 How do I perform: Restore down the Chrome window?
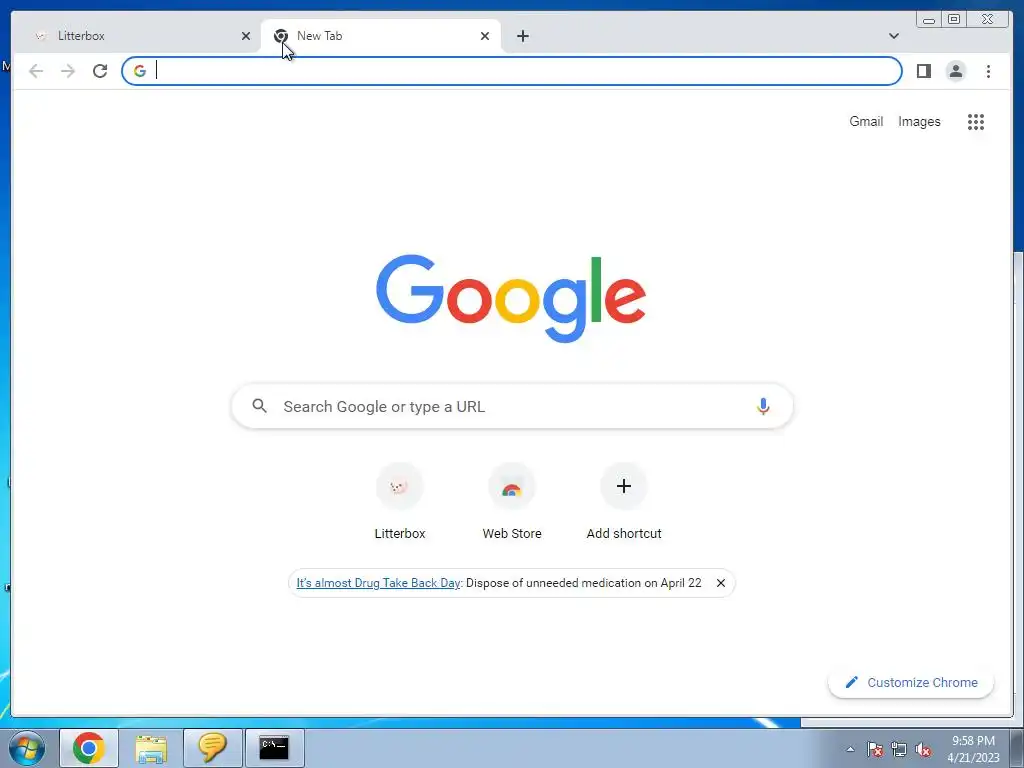(x=953, y=19)
